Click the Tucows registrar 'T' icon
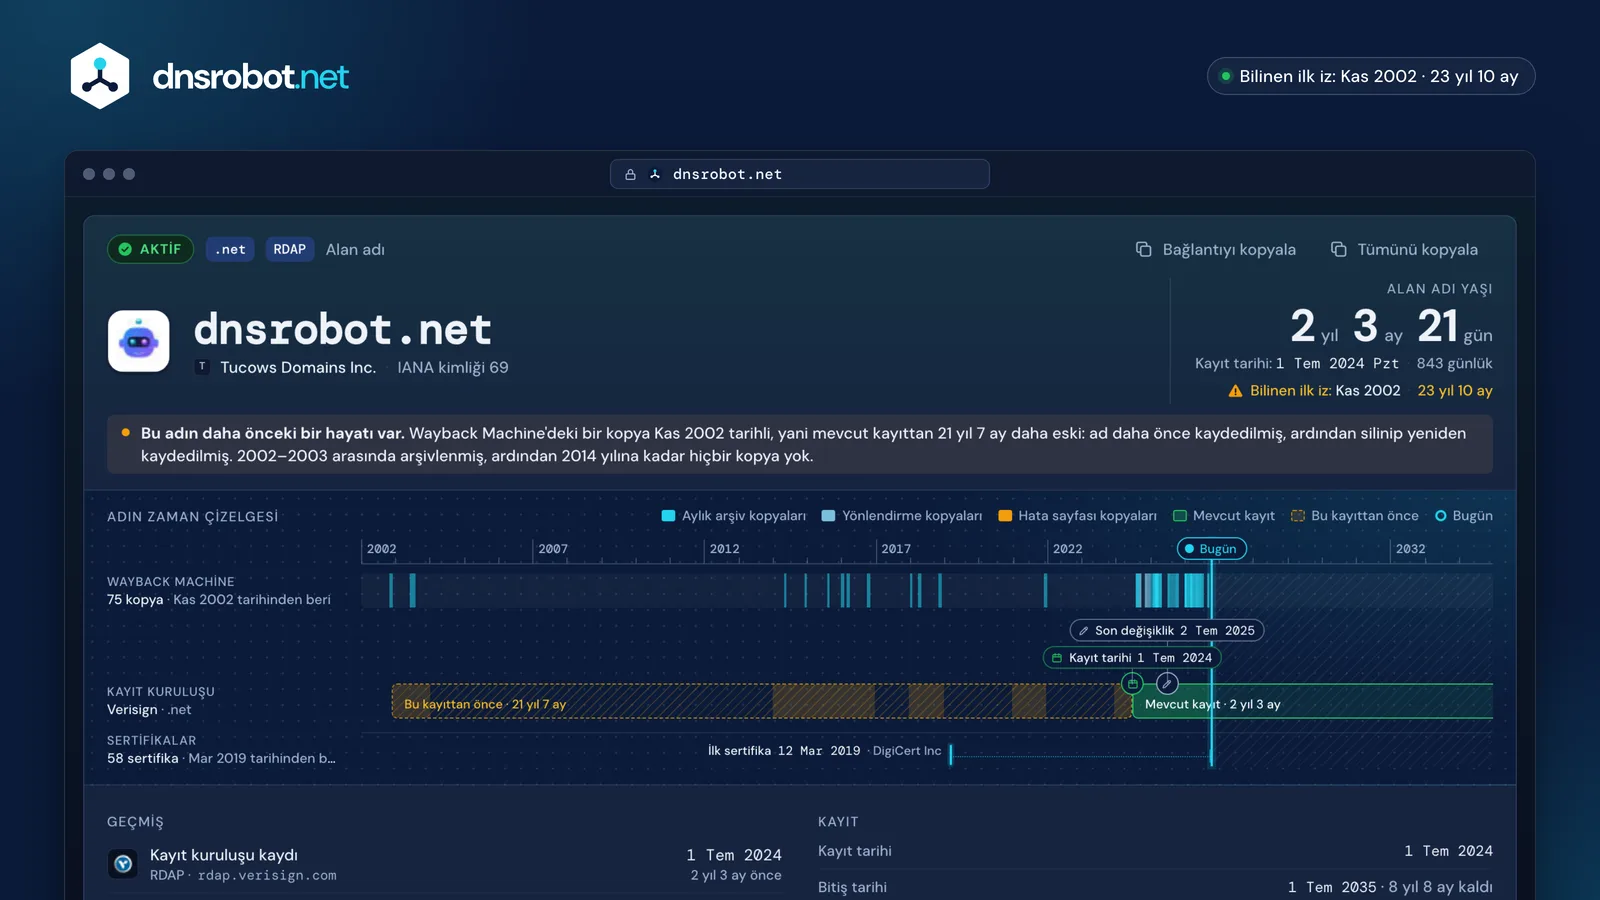 point(202,367)
